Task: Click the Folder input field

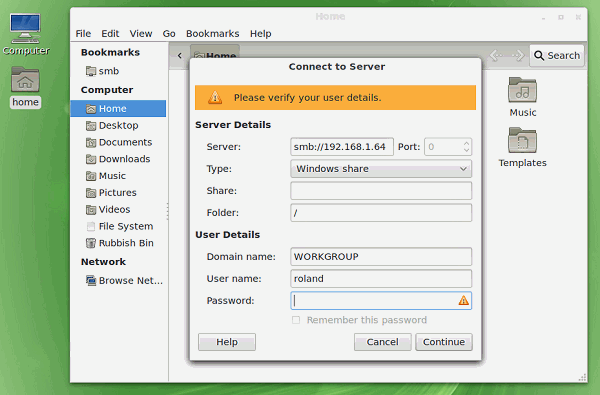Action: tap(381, 213)
